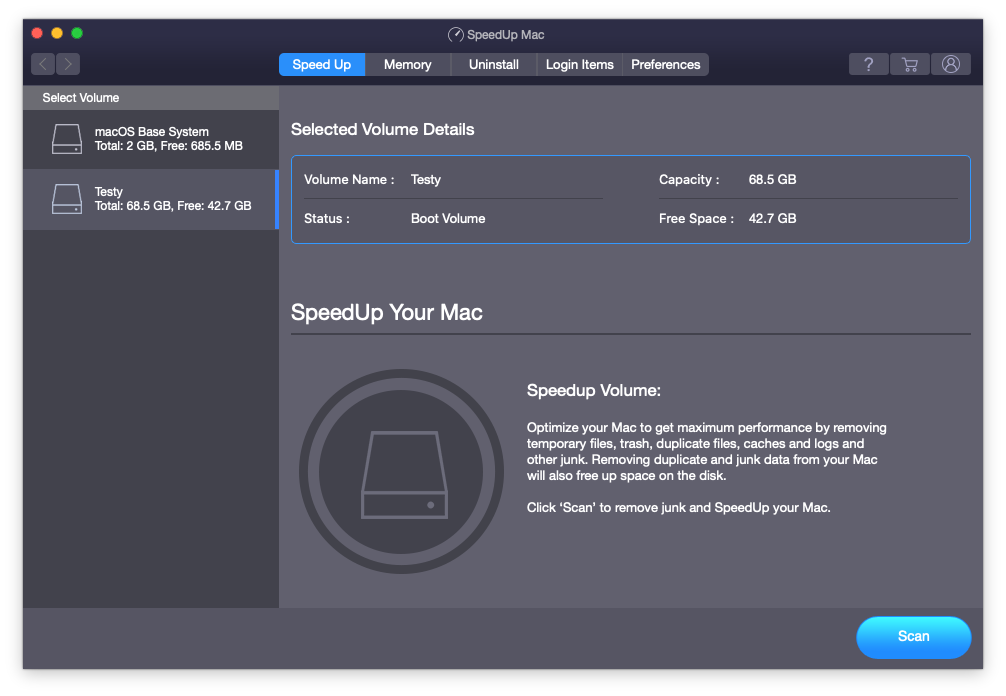This screenshot has width=1006, height=696.
Task: Click the macOS Base System drive icon
Action: [x=67, y=139]
